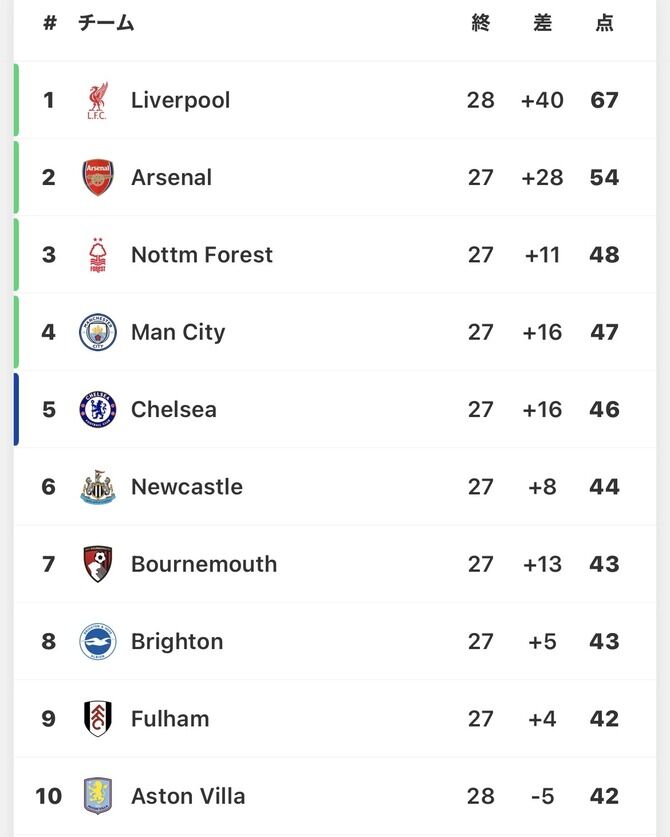Click the 差 goal difference column header
The width and height of the screenshot is (670, 837).
[x=542, y=23]
